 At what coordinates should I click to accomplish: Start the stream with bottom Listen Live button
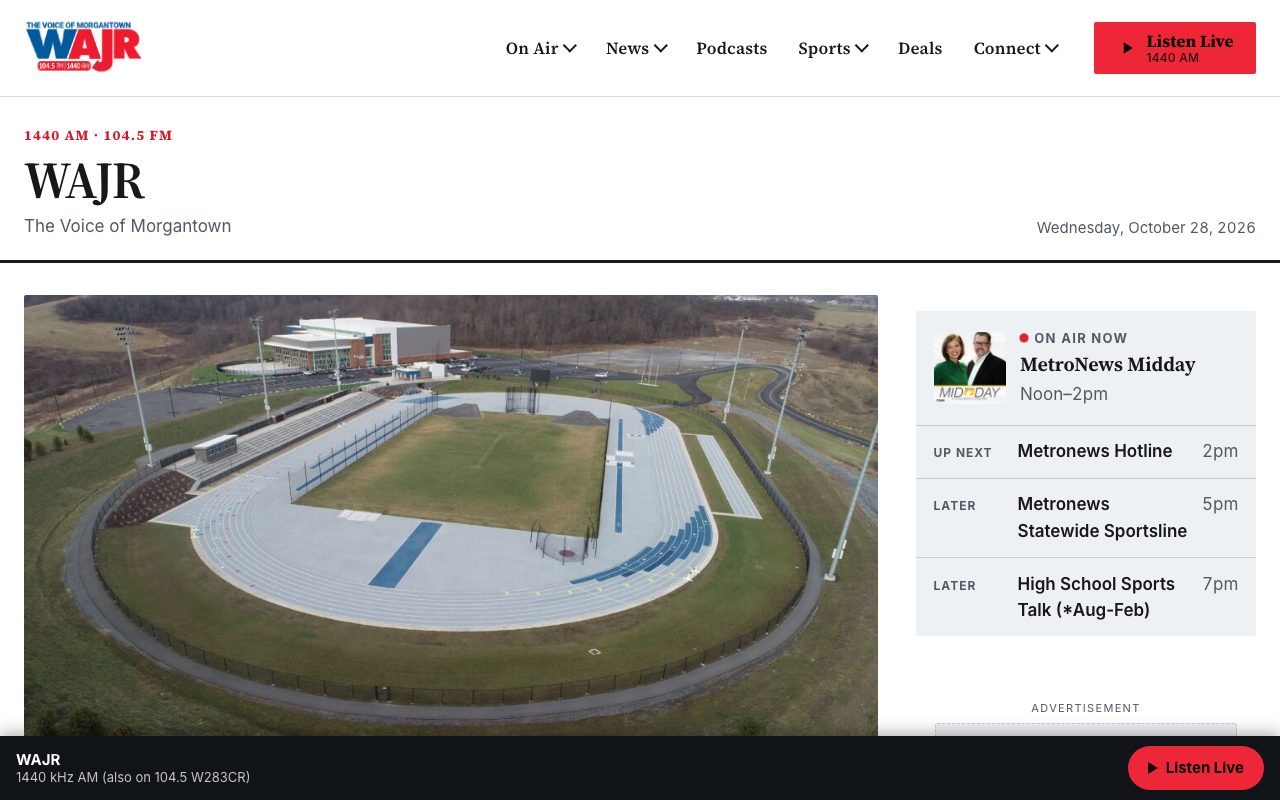click(1196, 768)
